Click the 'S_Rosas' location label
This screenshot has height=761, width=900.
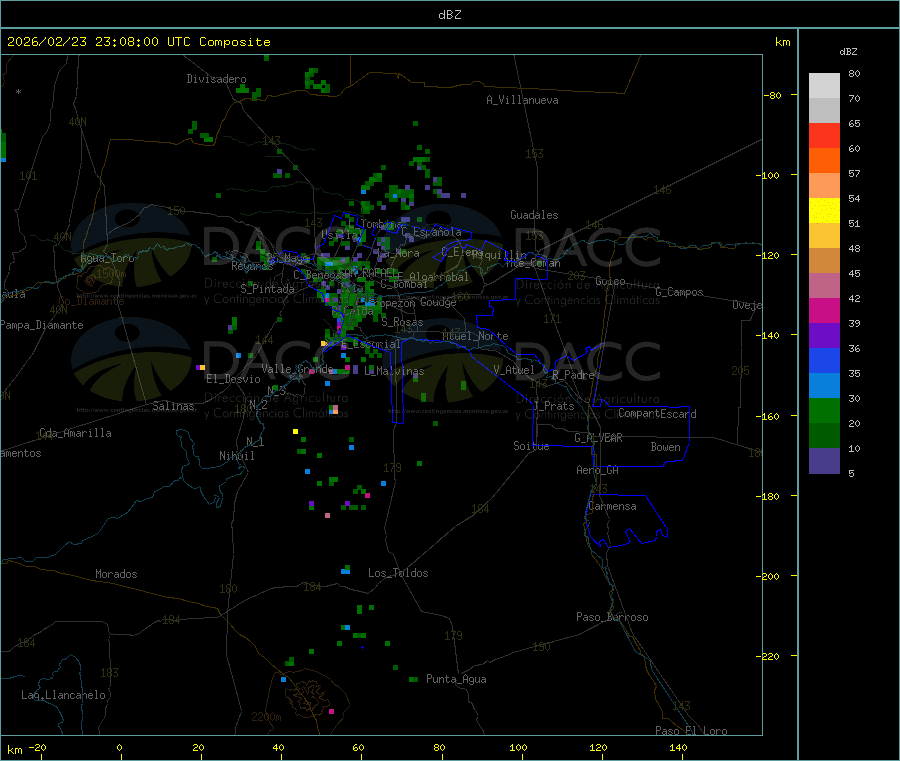tap(402, 322)
